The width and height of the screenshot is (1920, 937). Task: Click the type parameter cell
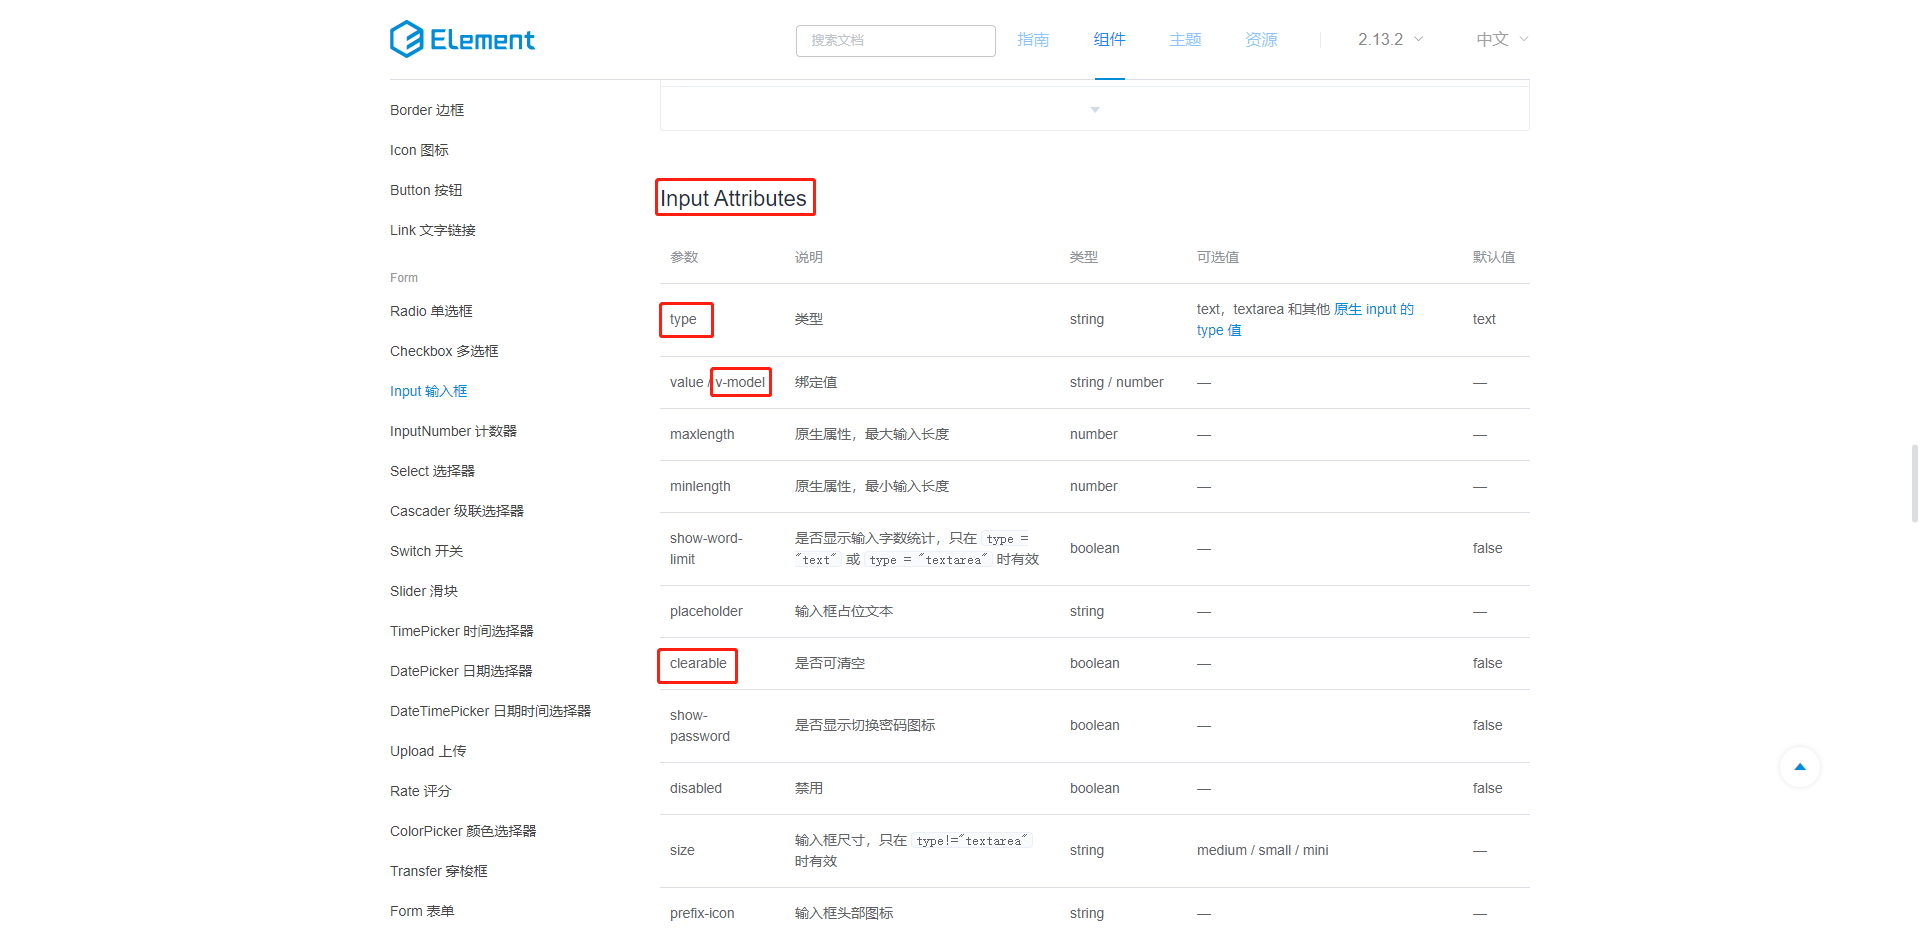[x=684, y=319]
